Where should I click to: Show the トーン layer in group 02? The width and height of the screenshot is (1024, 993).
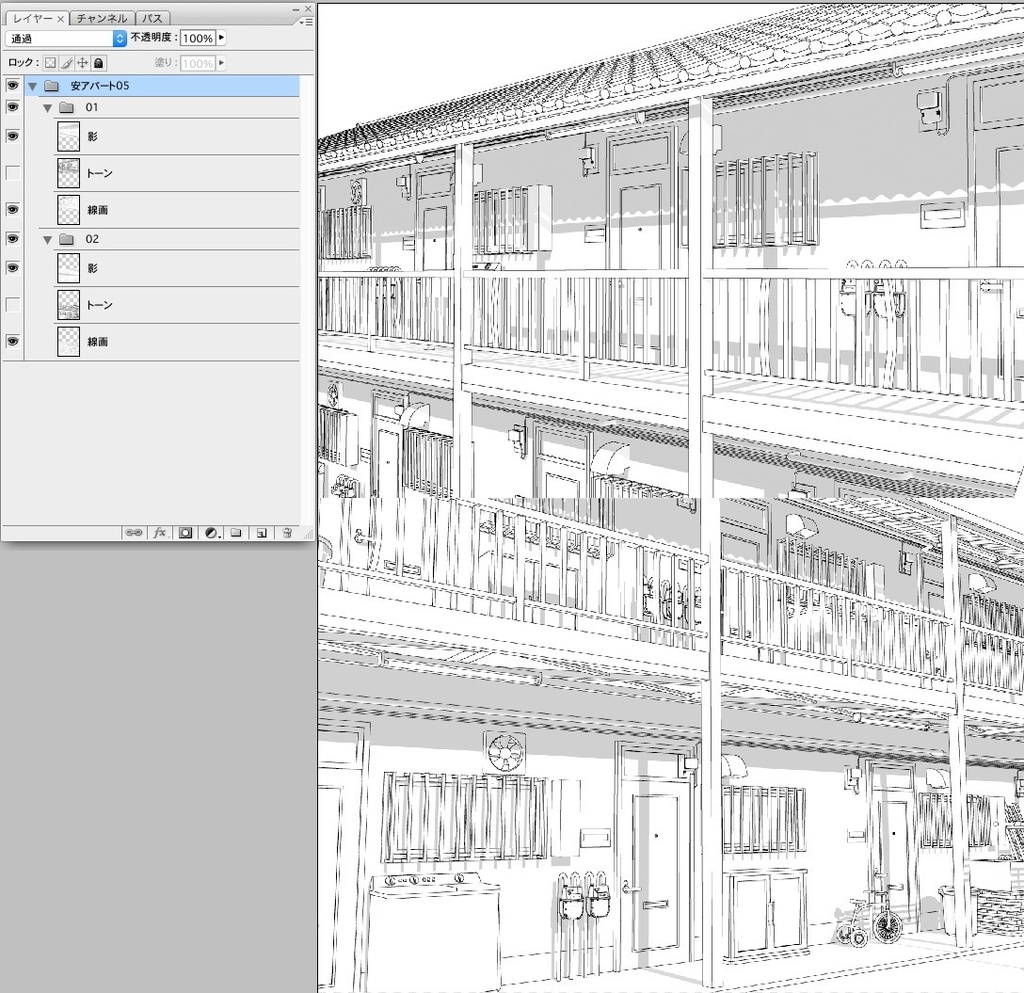[x=12, y=305]
